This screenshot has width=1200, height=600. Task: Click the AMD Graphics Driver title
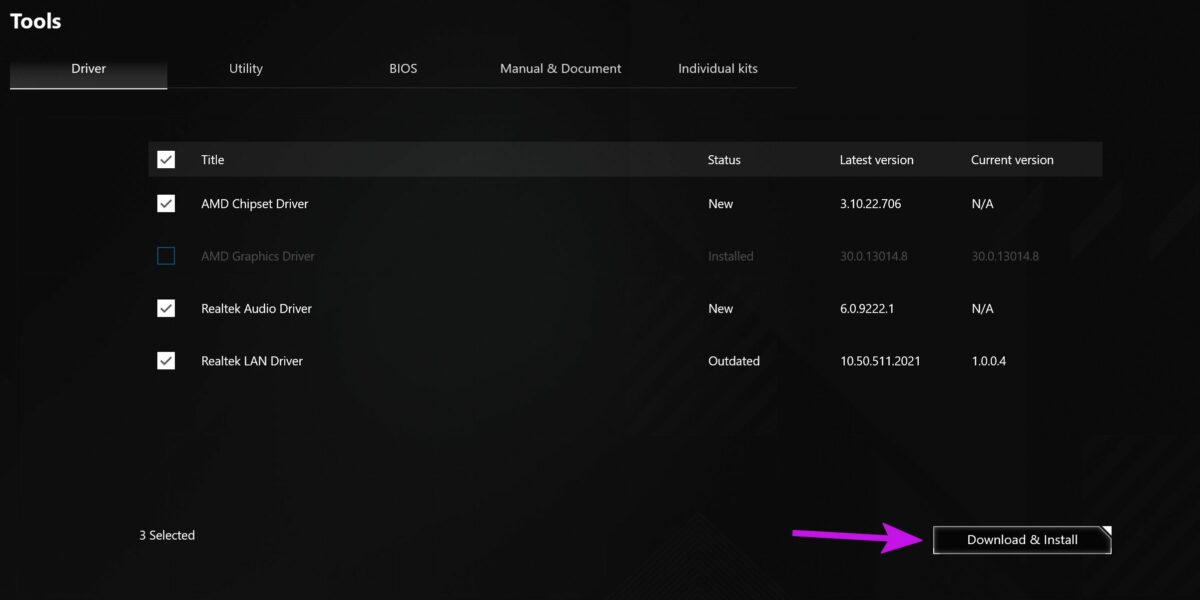pos(257,256)
